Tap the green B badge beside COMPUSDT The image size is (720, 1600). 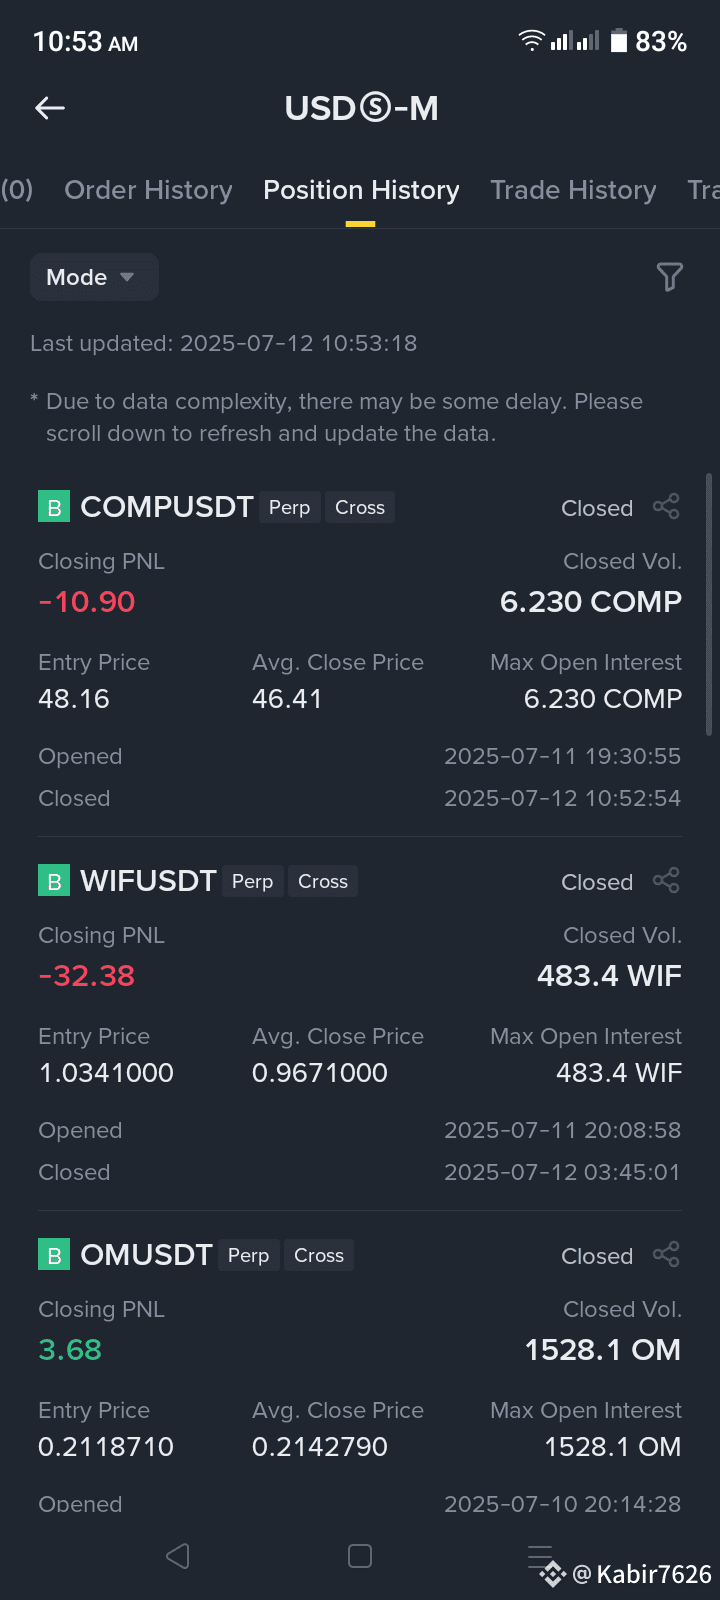pos(54,507)
